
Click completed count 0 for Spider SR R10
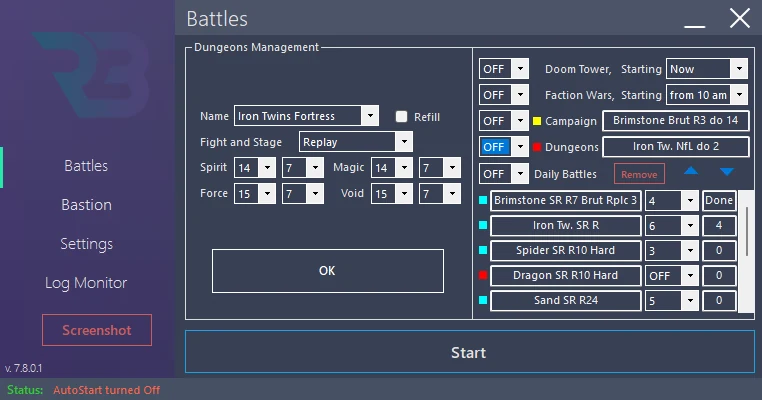[719, 250]
